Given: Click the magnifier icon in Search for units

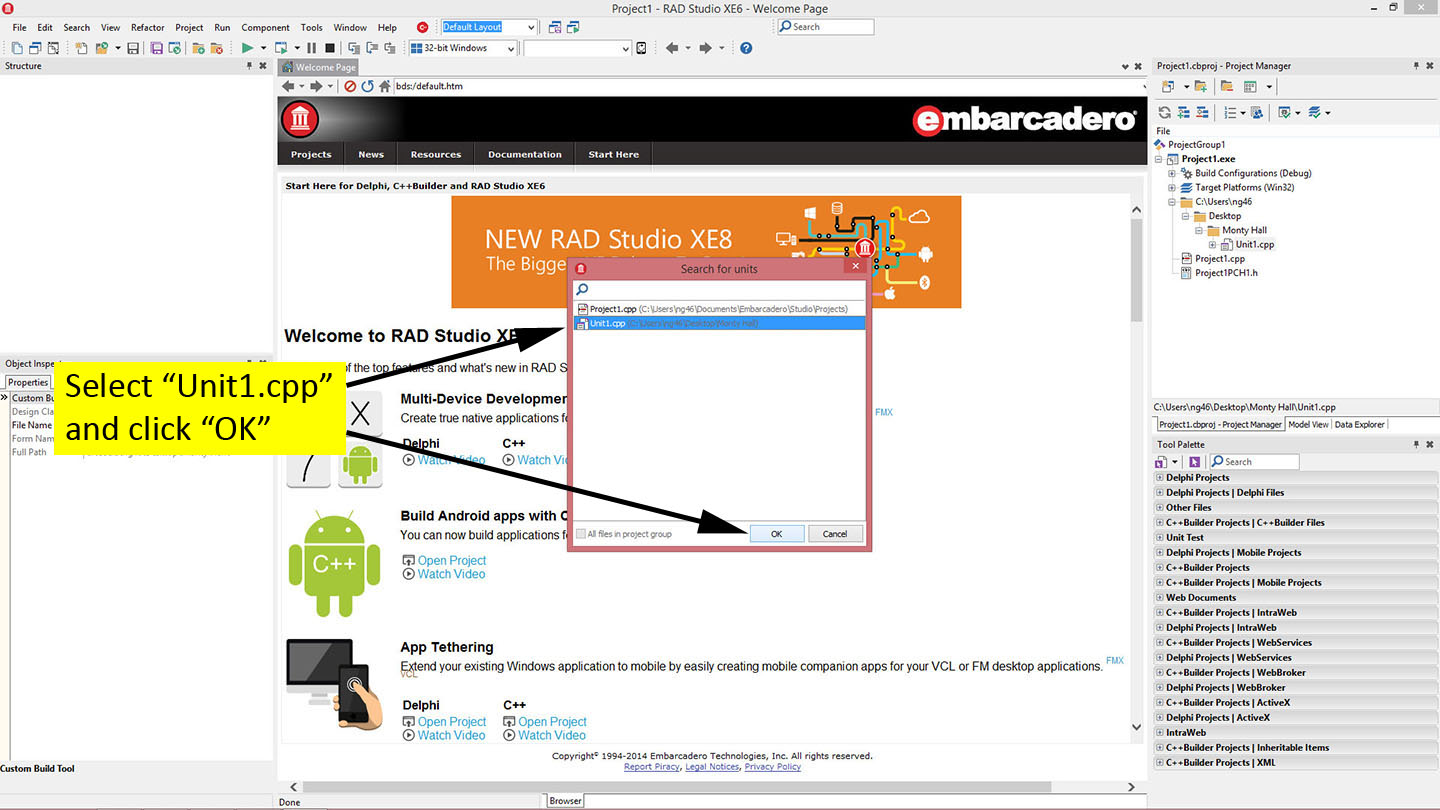Looking at the screenshot, I should tap(582, 289).
